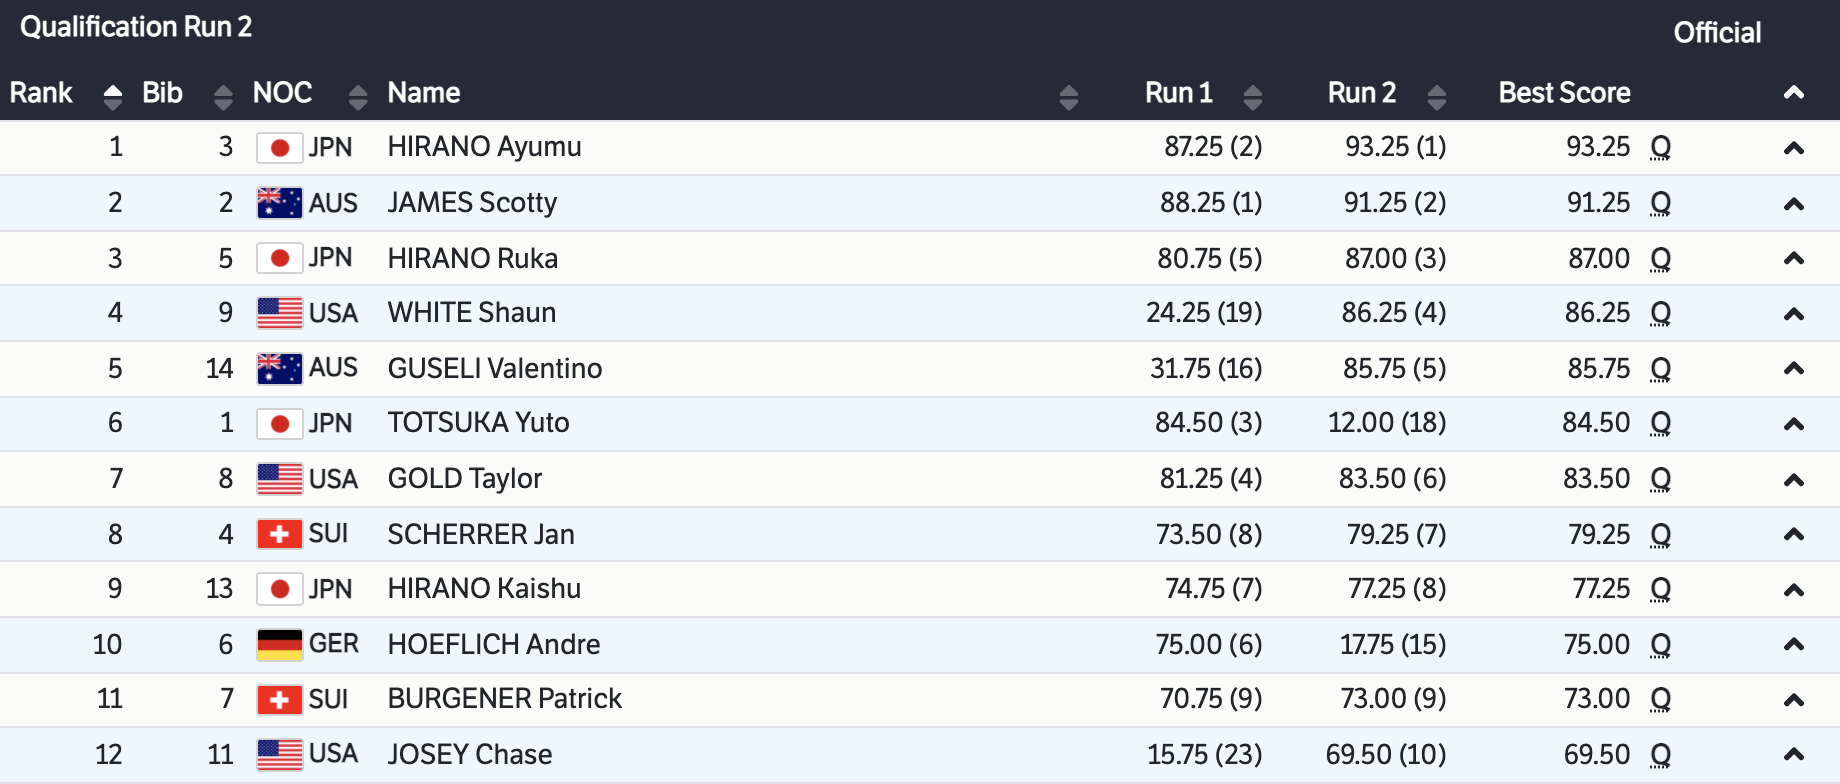Click the German flag beside HOEFLICH Andre
The image size is (1840, 784).
(279, 644)
